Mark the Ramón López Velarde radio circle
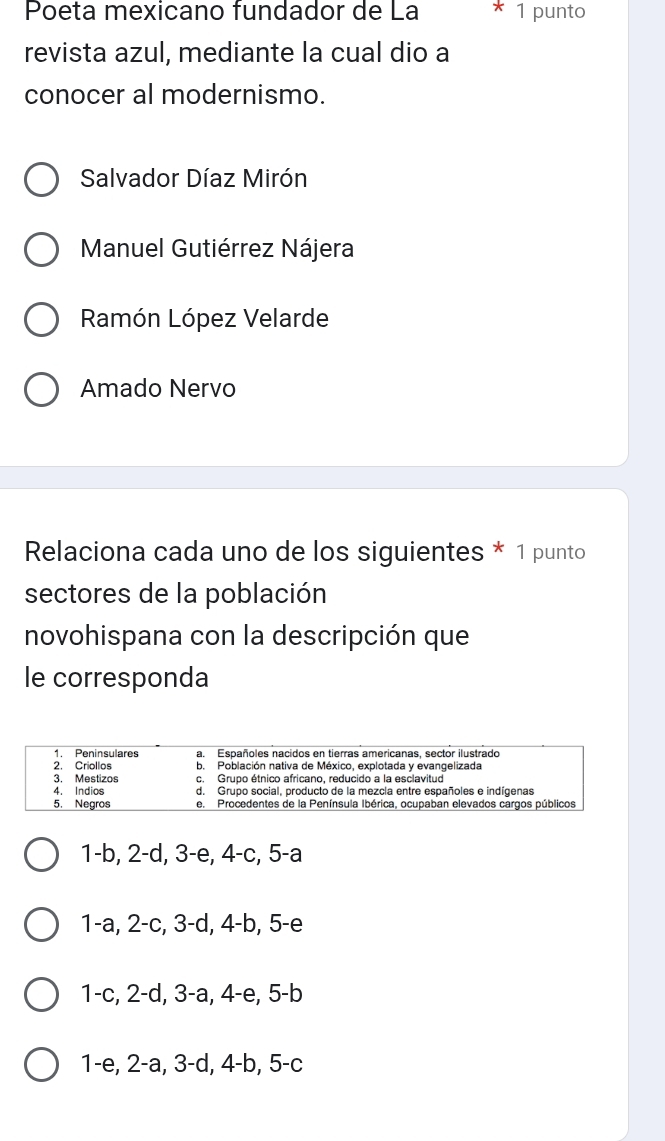 (x=41, y=320)
